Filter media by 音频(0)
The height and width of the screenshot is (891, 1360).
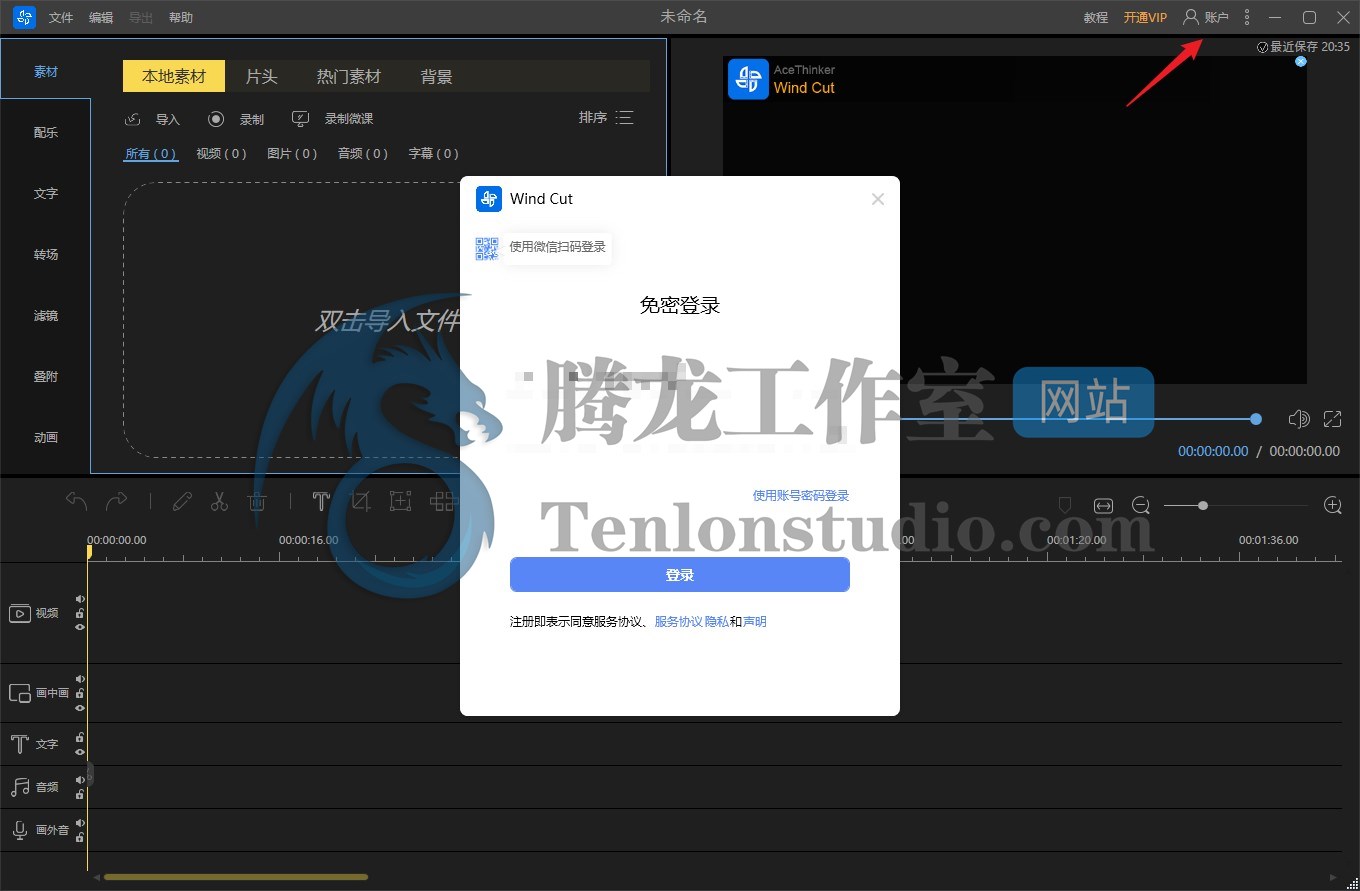coord(363,154)
